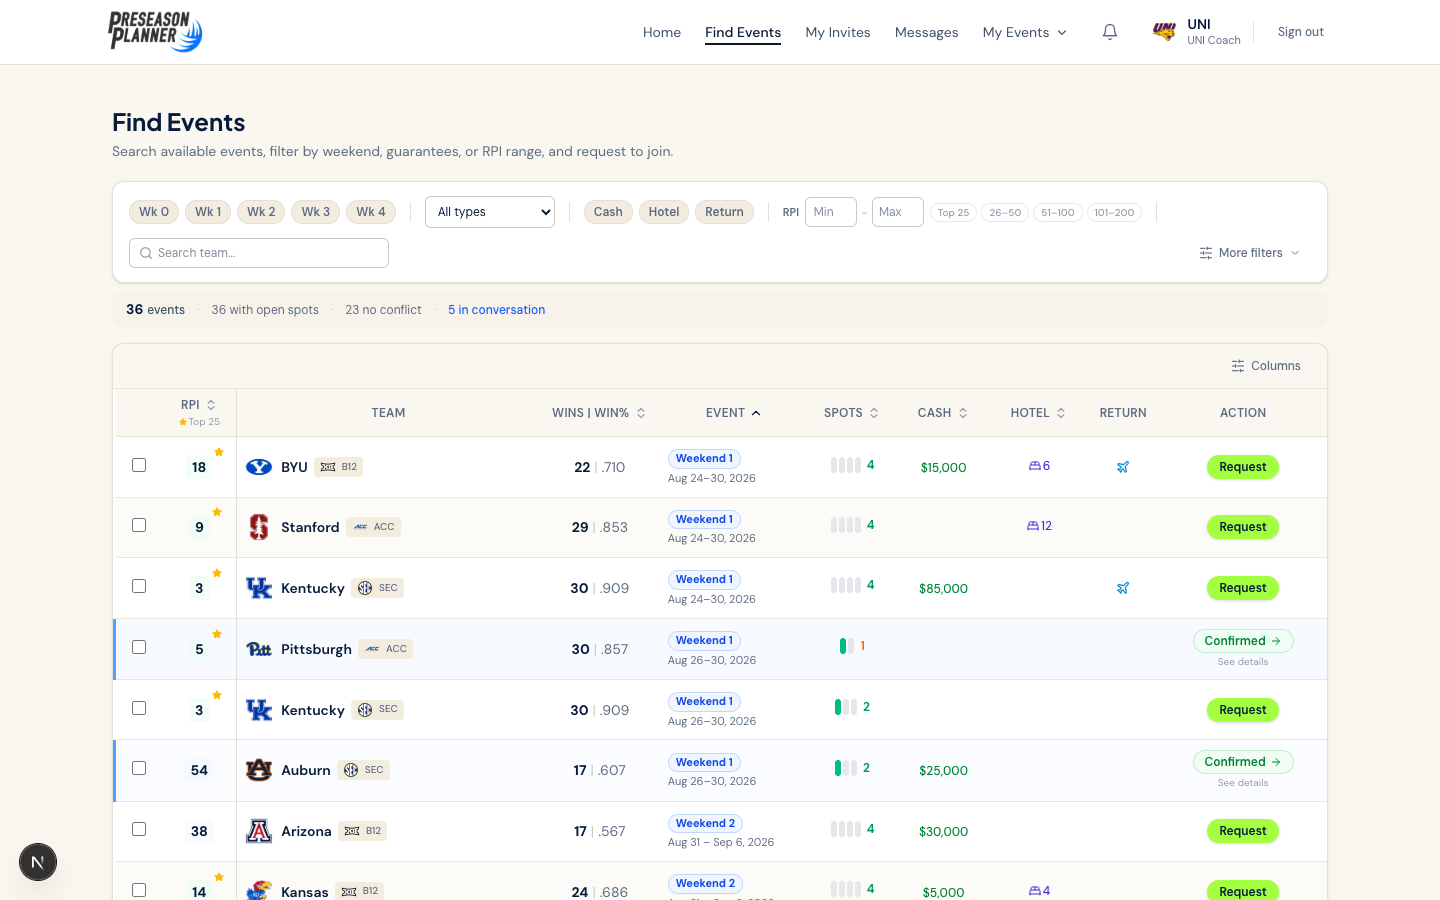
Task: Click the Search team input field
Action: tap(259, 253)
